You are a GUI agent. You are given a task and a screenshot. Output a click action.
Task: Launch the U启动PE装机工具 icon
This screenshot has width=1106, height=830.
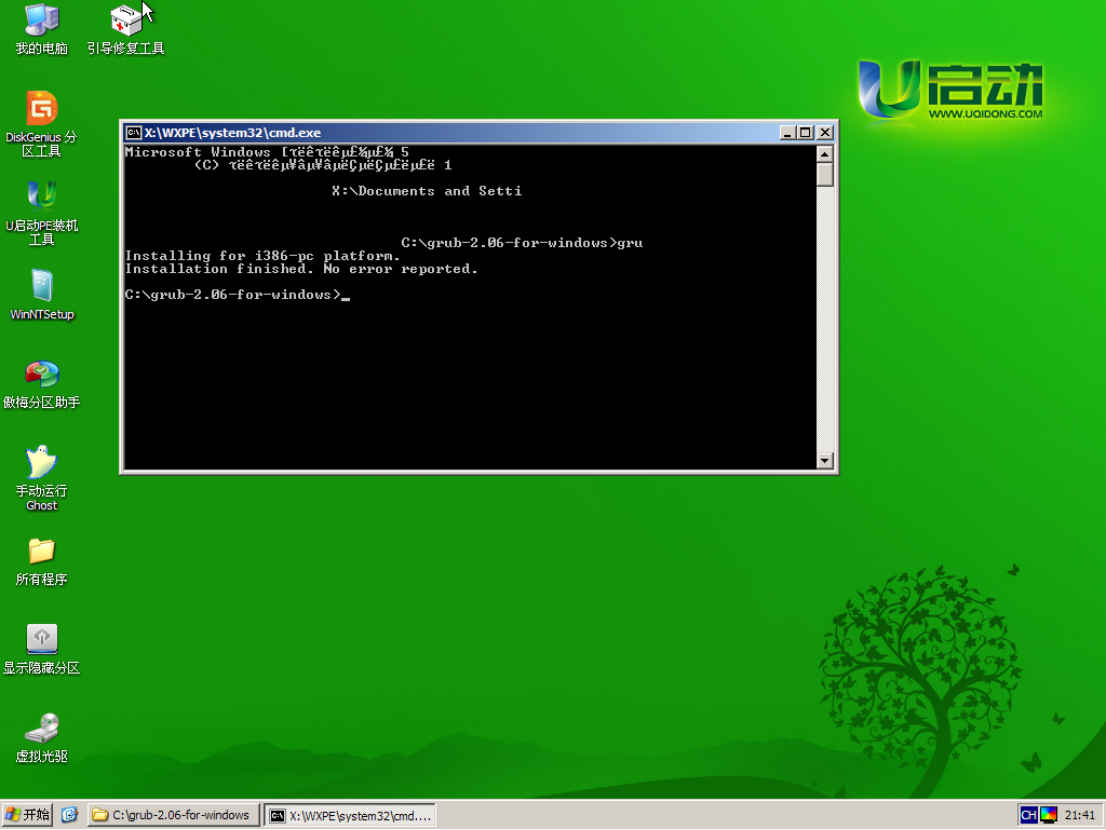pyautogui.click(x=42, y=213)
